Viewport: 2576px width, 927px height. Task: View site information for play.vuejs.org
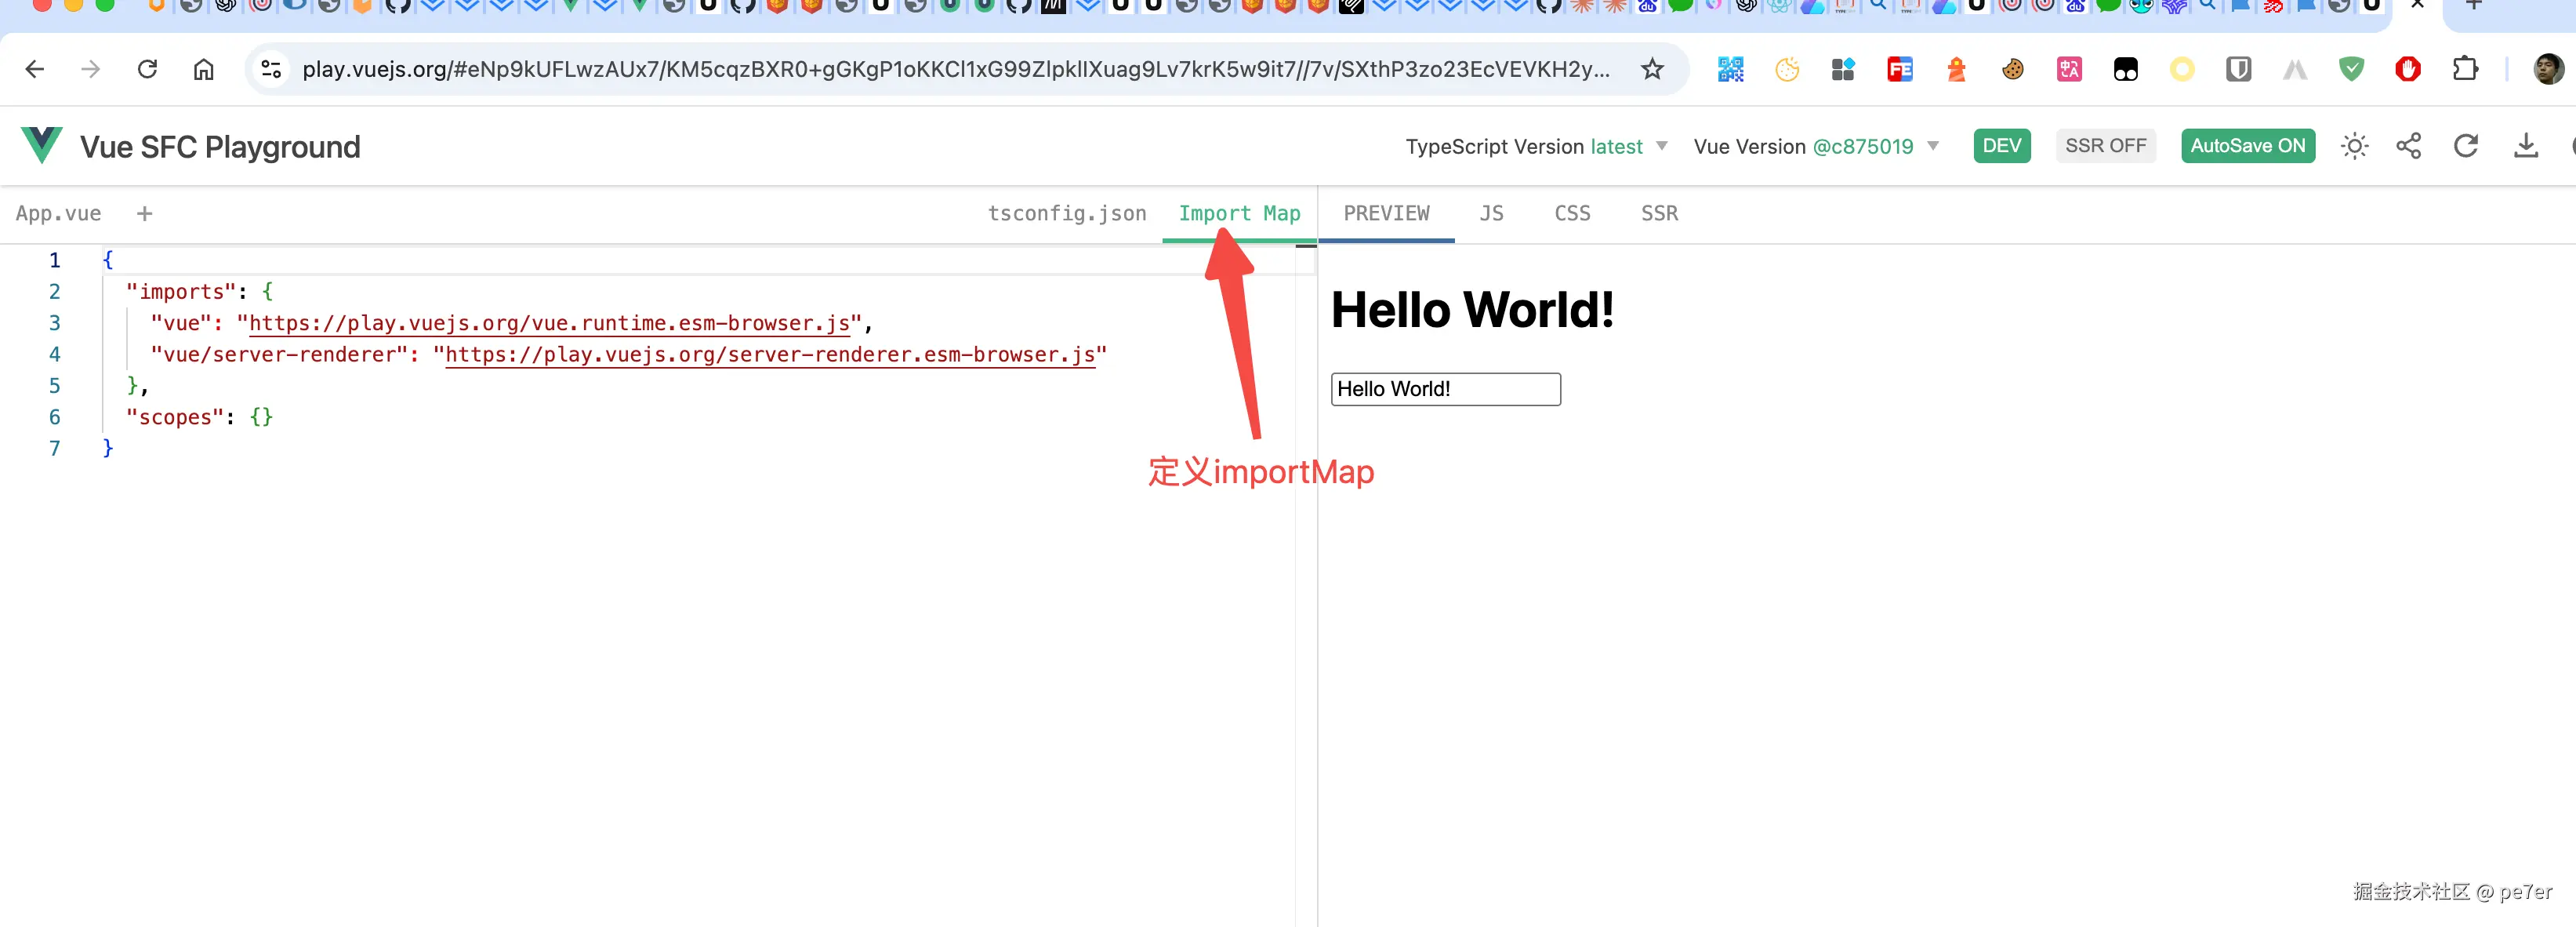tap(271, 69)
